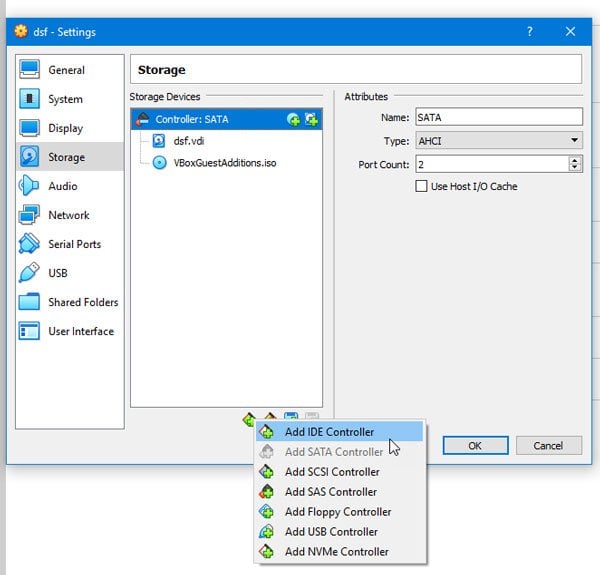Click the disabled Add SATA Controller entry
The image size is (600, 575).
coord(339,452)
